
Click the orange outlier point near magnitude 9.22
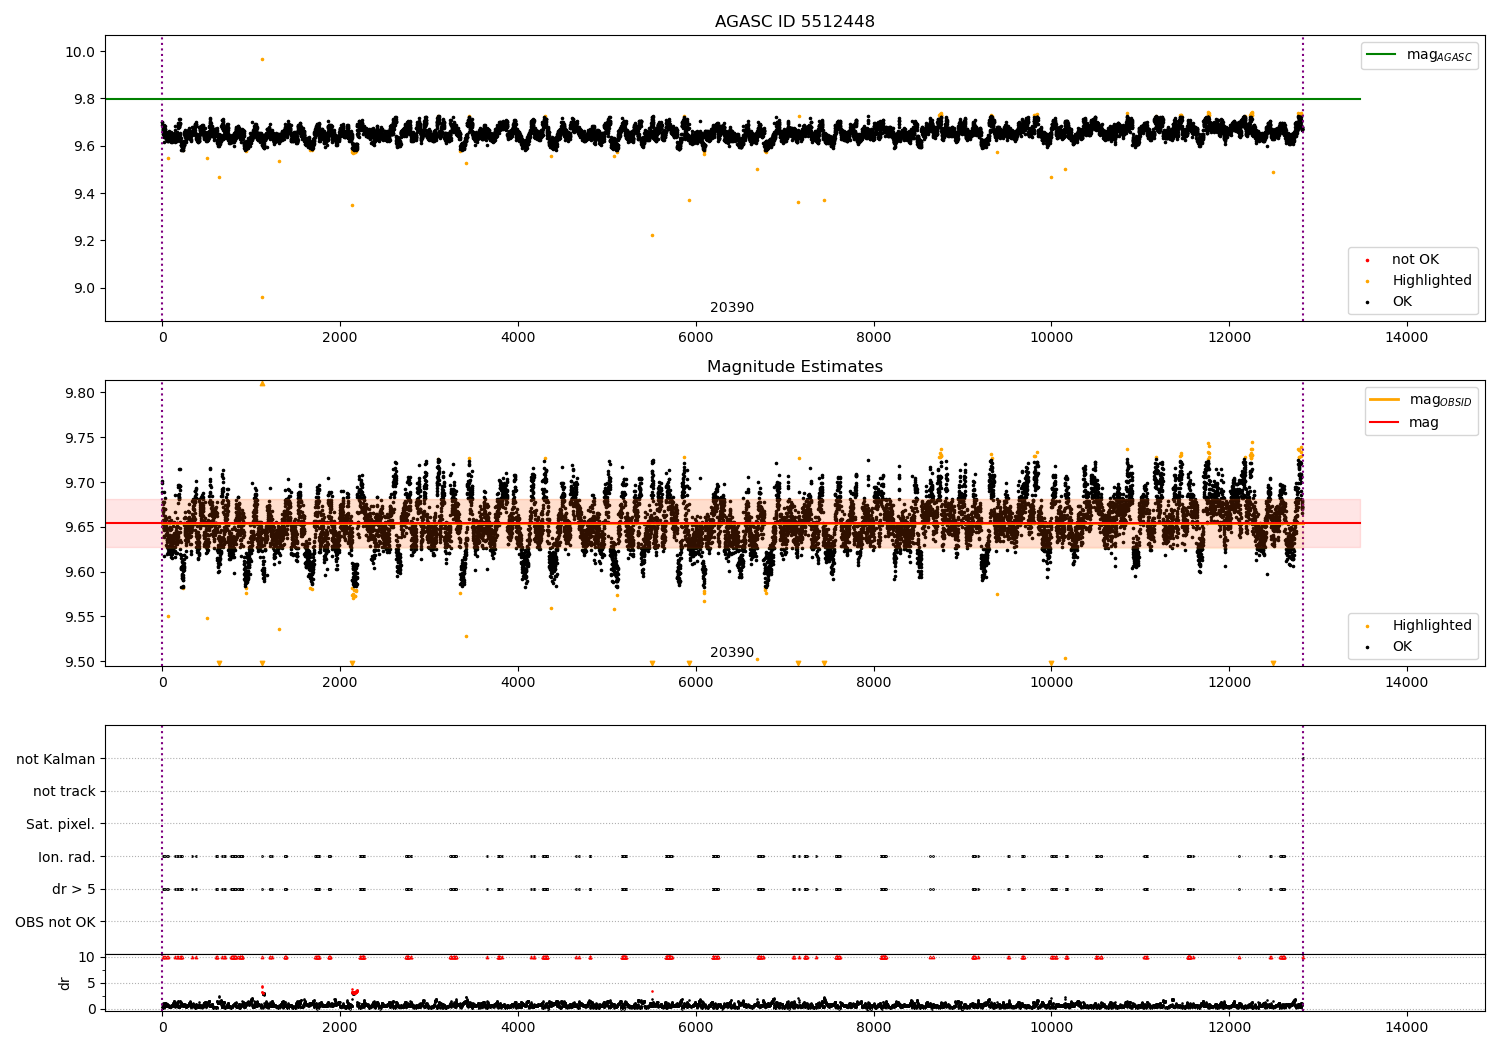pos(652,236)
